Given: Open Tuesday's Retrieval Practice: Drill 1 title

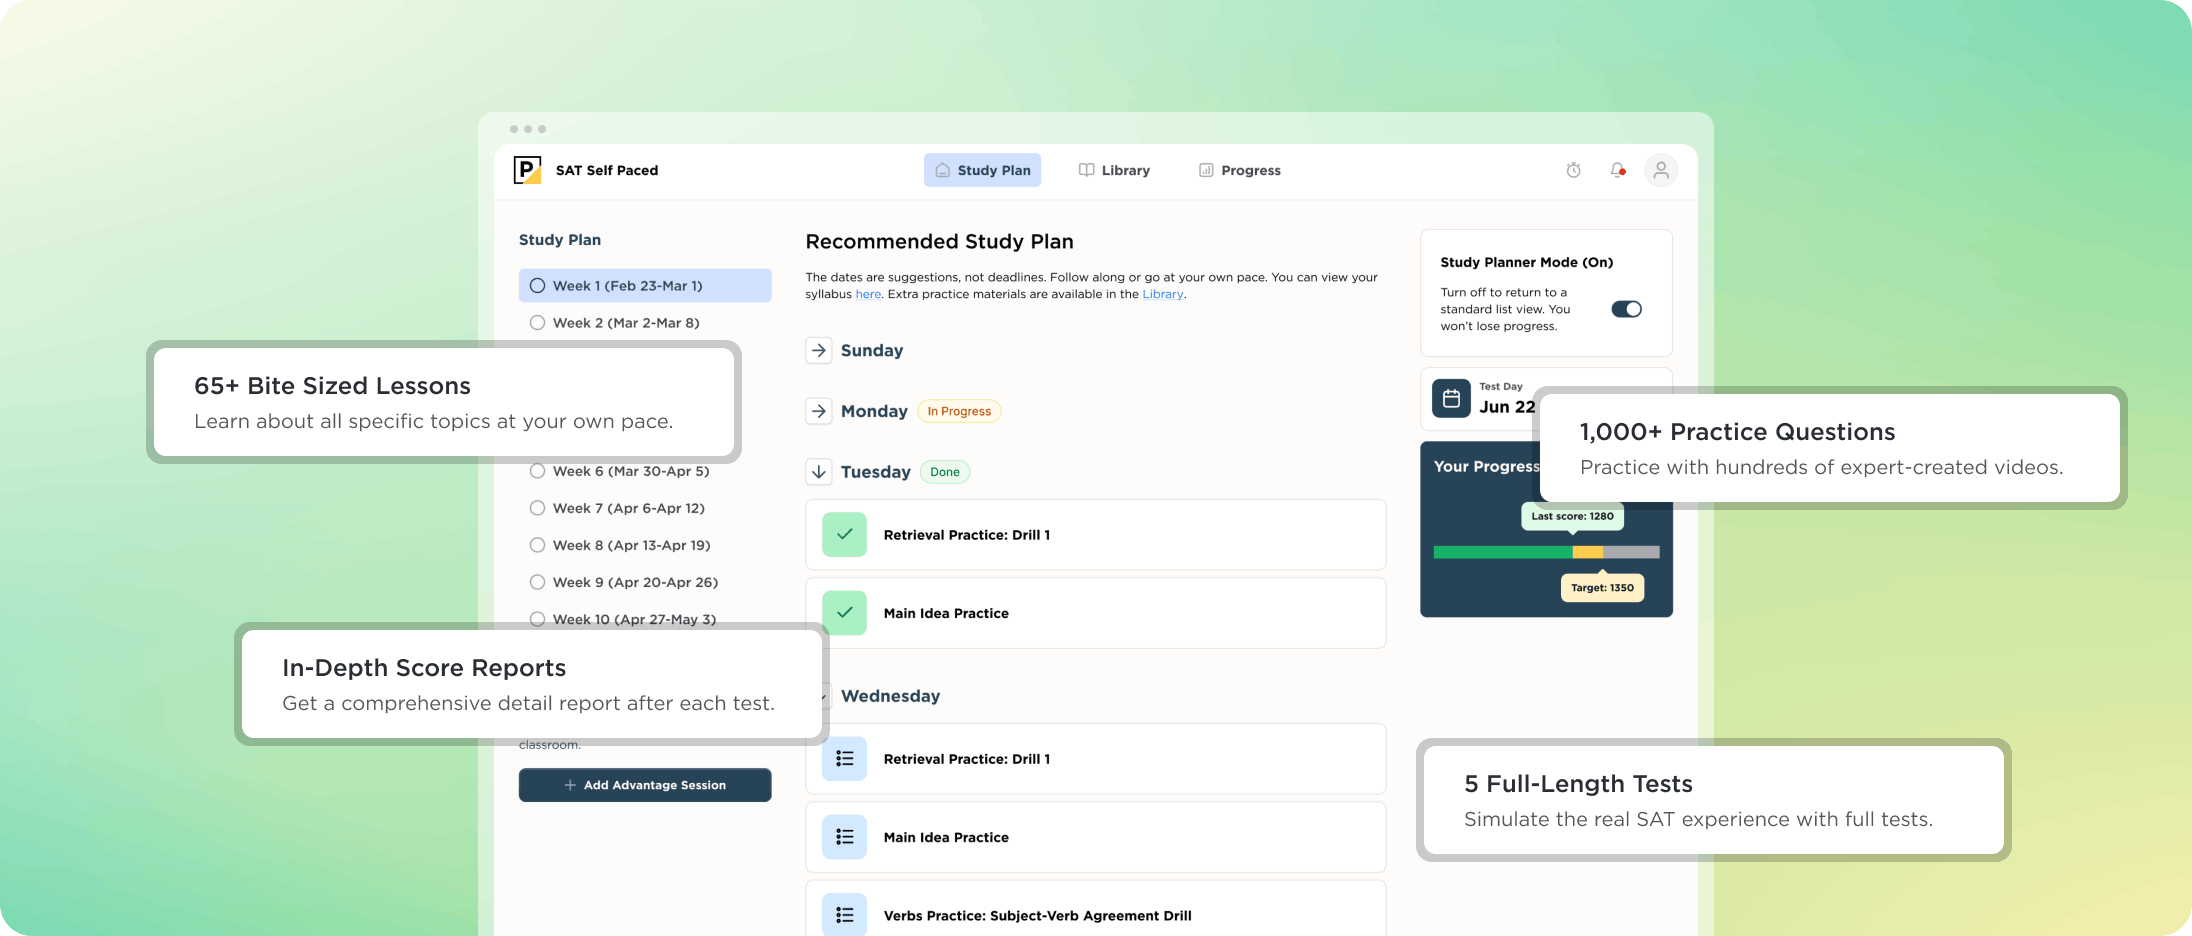Looking at the screenshot, I should (x=967, y=535).
